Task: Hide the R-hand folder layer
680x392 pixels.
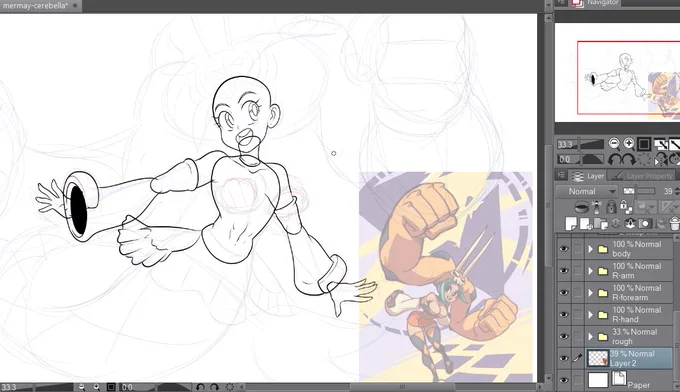Action: click(564, 314)
